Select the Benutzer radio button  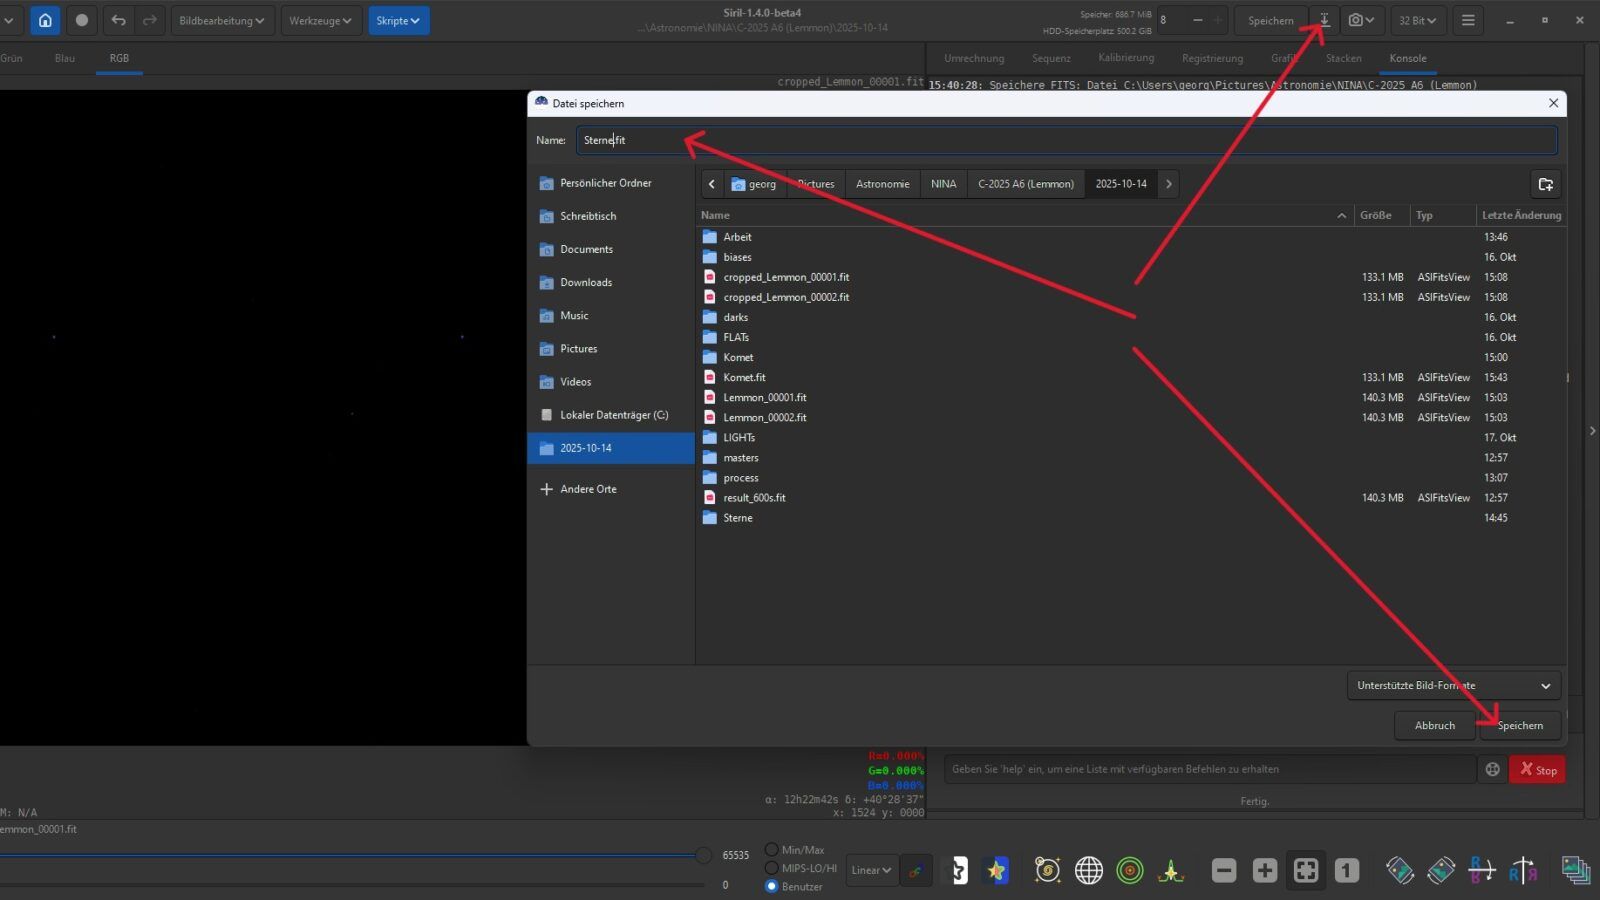pyautogui.click(x=771, y=886)
